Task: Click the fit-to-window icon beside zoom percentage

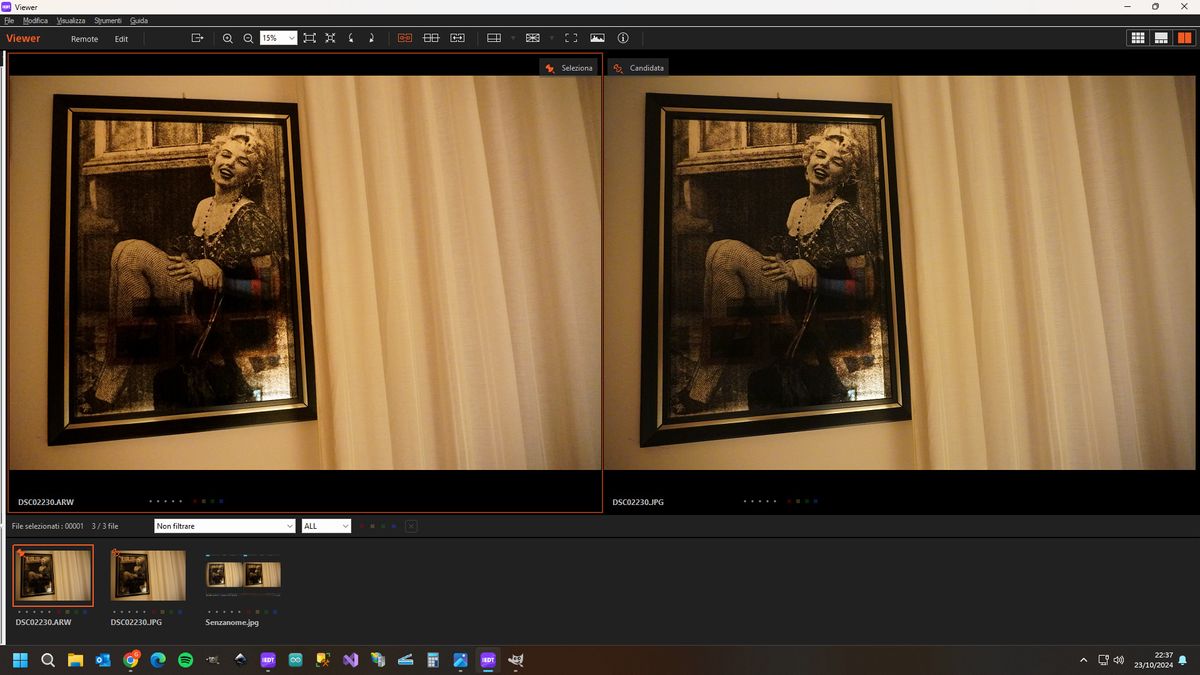Action: (x=309, y=38)
